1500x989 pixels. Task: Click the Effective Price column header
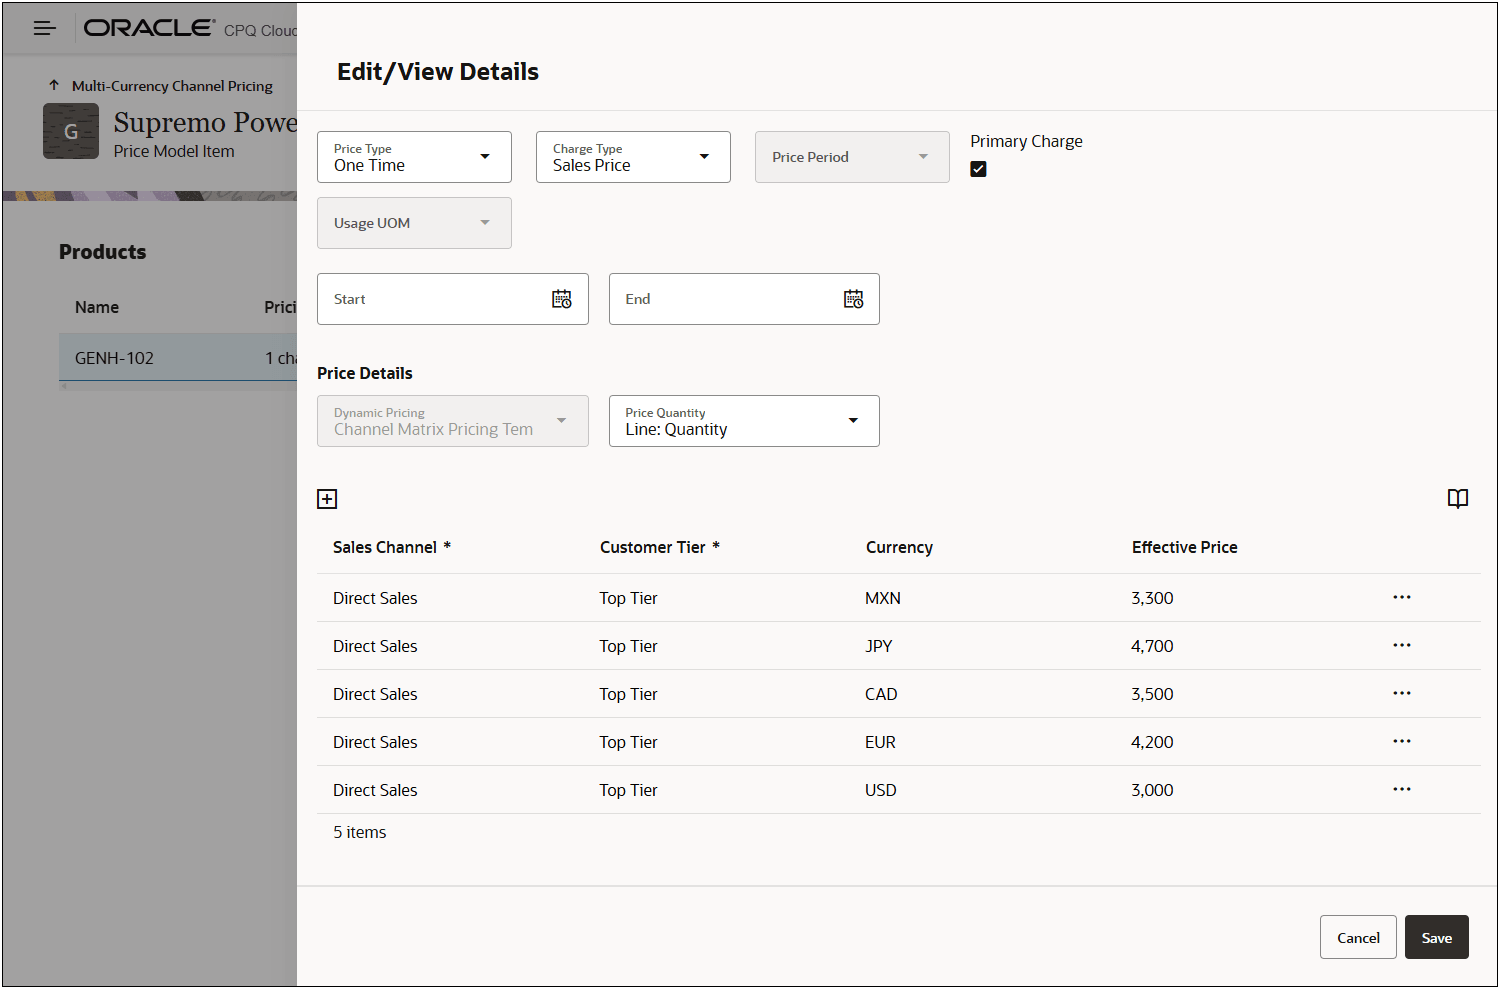click(x=1185, y=547)
